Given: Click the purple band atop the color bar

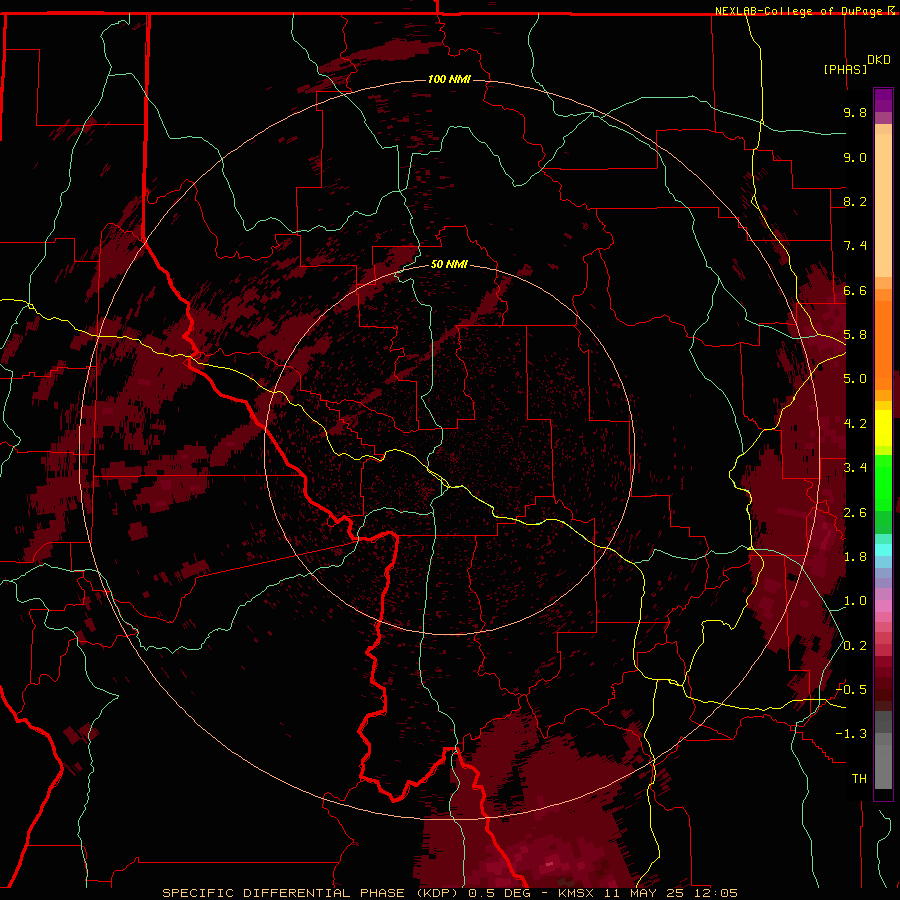Looking at the screenshot, I should point(883,100).
